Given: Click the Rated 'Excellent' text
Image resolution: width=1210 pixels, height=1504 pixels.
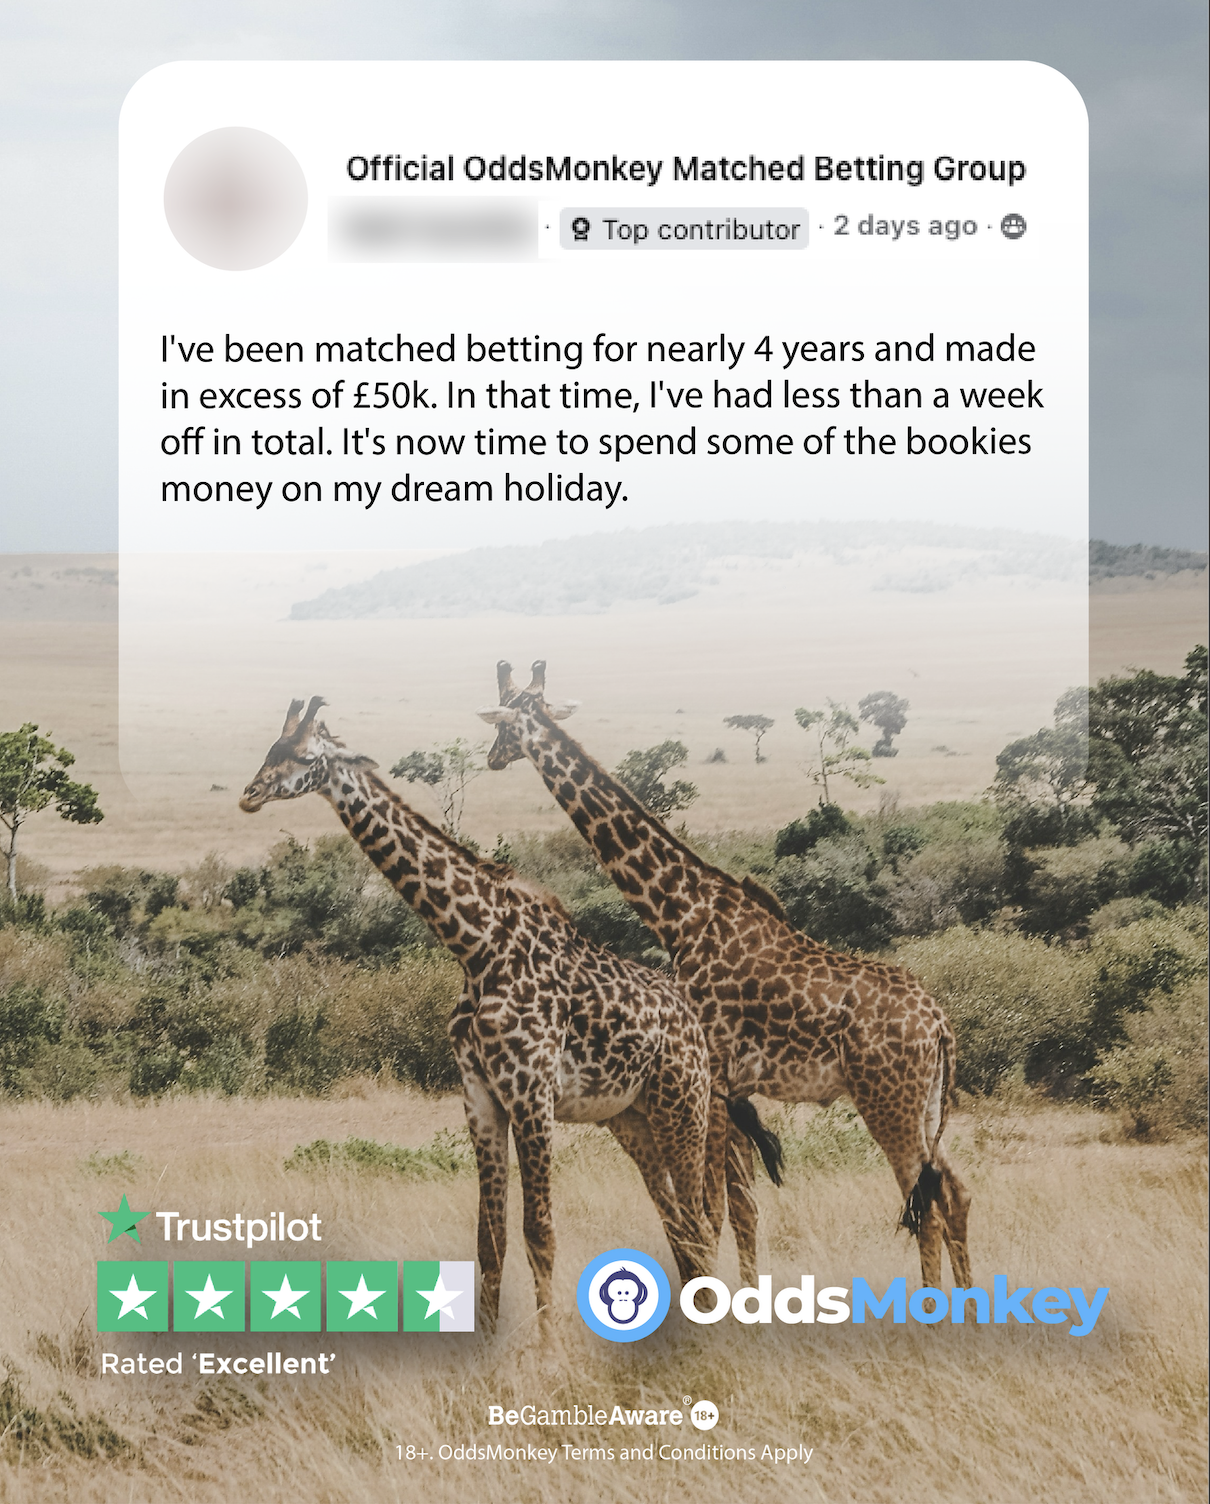Looking at the screenshot, I should coord(218,1364).
